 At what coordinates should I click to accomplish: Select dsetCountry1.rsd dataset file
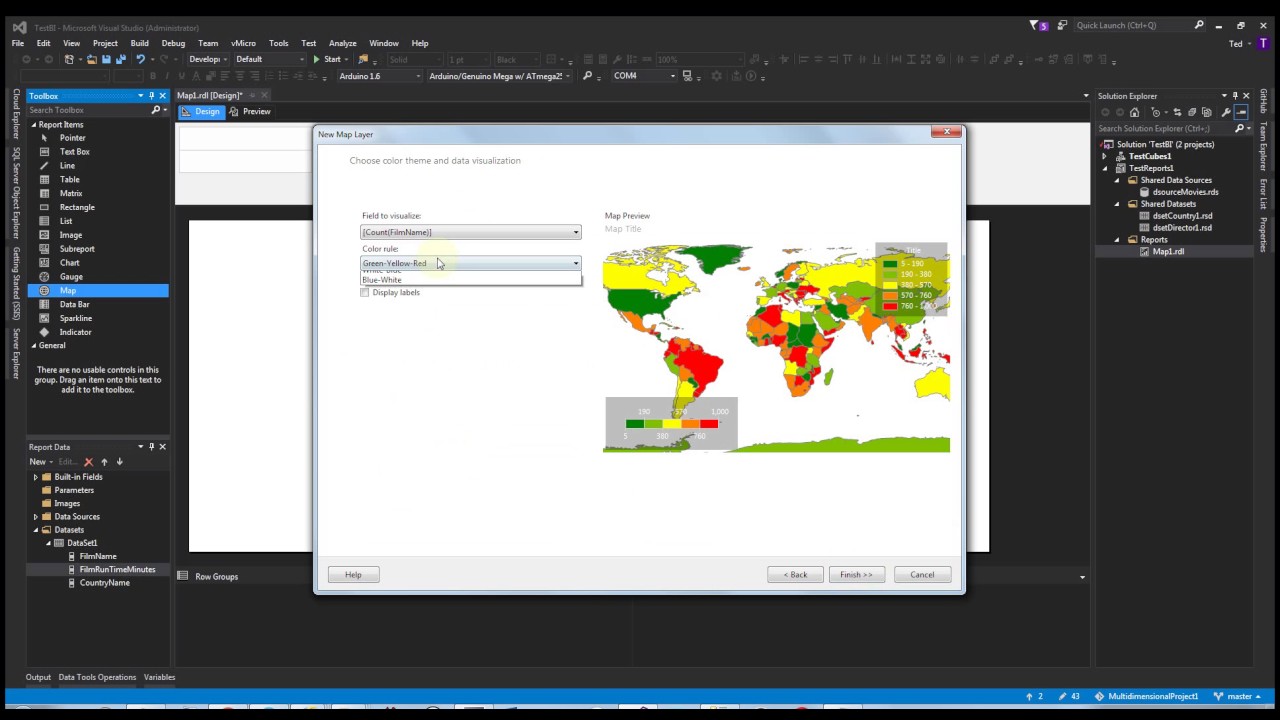coord(1182,216)
